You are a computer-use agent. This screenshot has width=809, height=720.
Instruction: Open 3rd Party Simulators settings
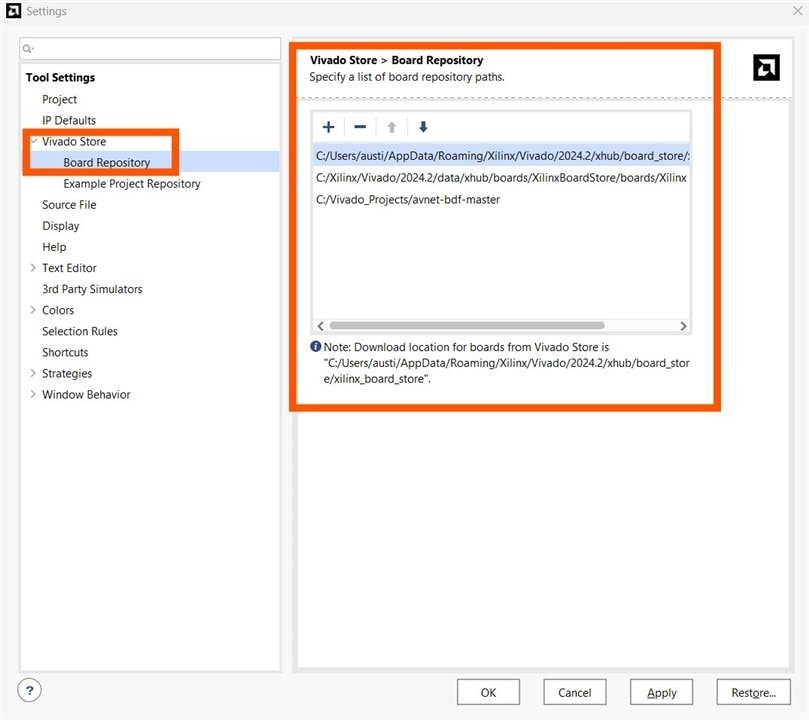(92, 289)
